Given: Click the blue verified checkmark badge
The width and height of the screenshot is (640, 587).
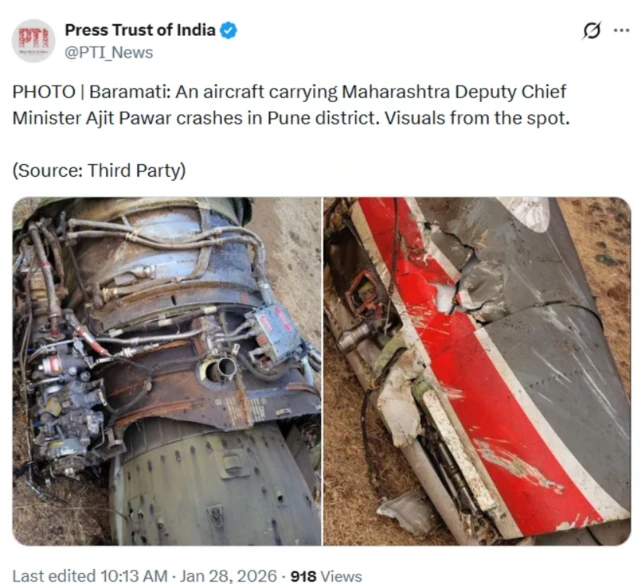Looking at the screenshot, I should click(x=229, y=30).
